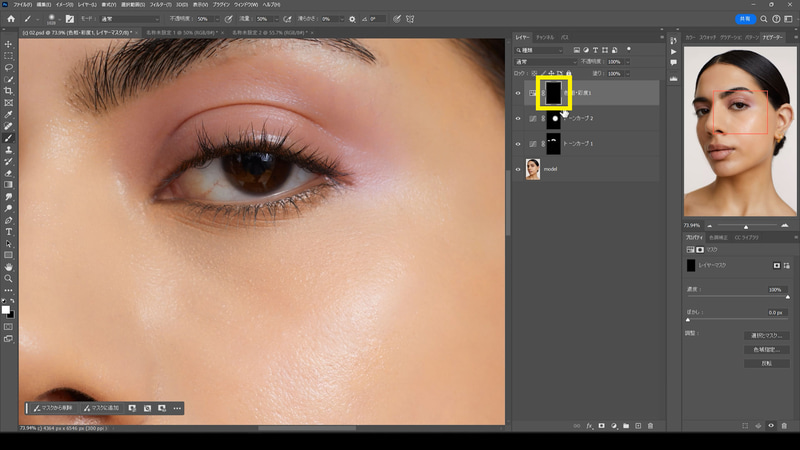800x450 pixels.
Task: Click the trash icon in the Layers panel
Action: click(650, 425)
